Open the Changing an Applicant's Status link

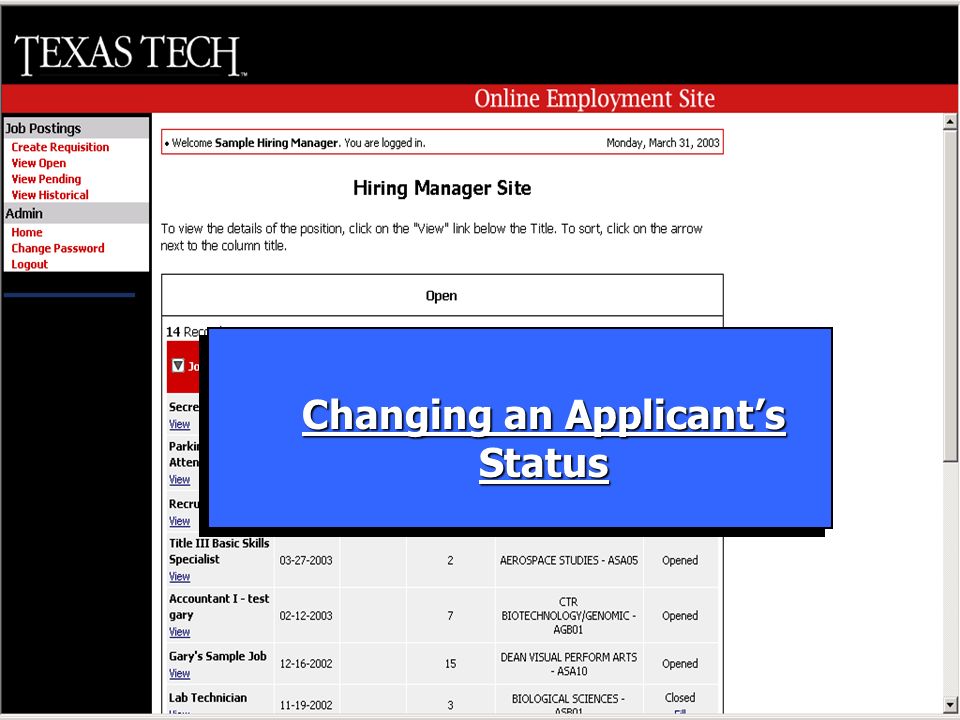(544, 439)
